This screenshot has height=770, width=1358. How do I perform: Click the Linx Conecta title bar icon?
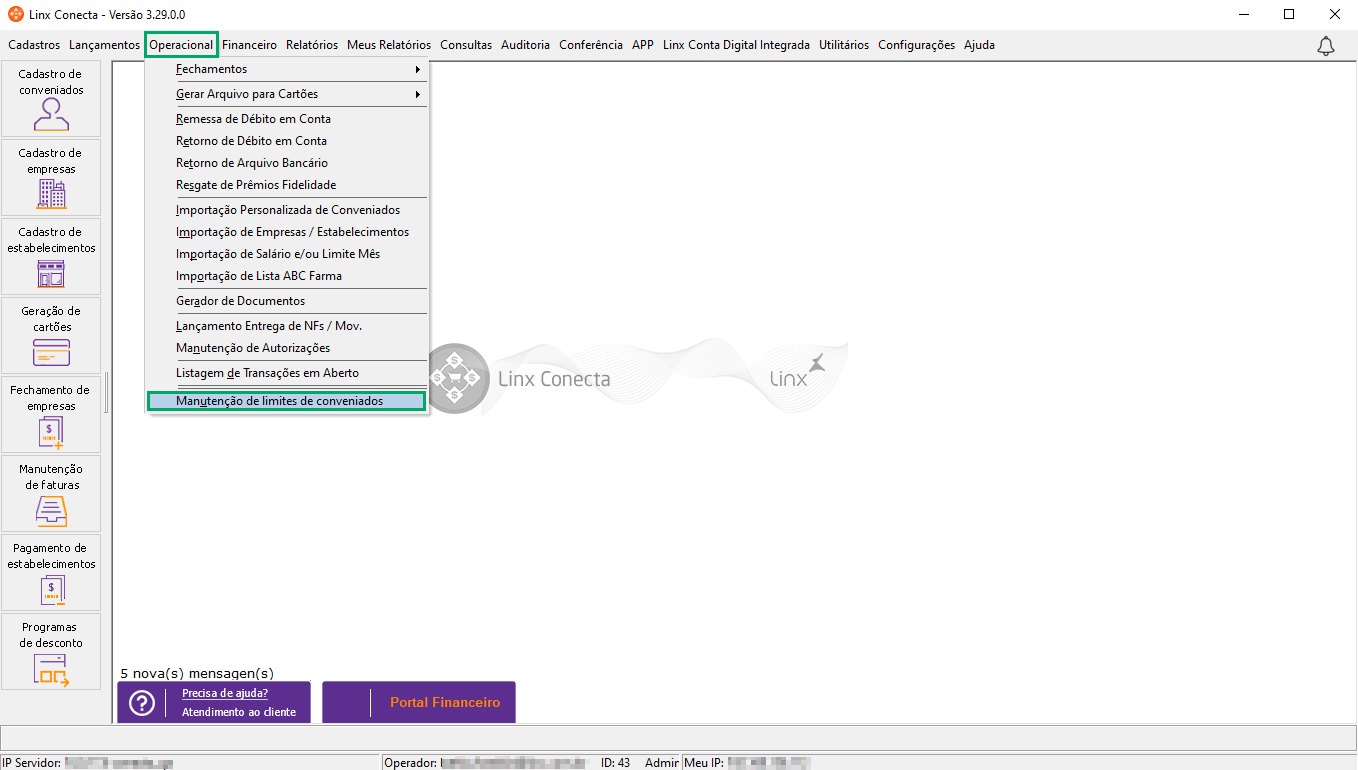[x=15, y=14]
